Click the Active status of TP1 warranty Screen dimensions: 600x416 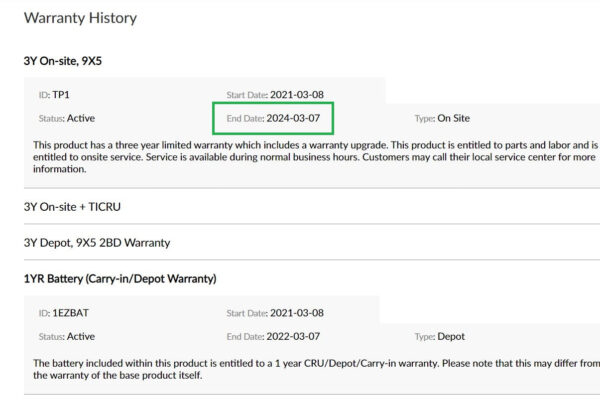(81, 118)
